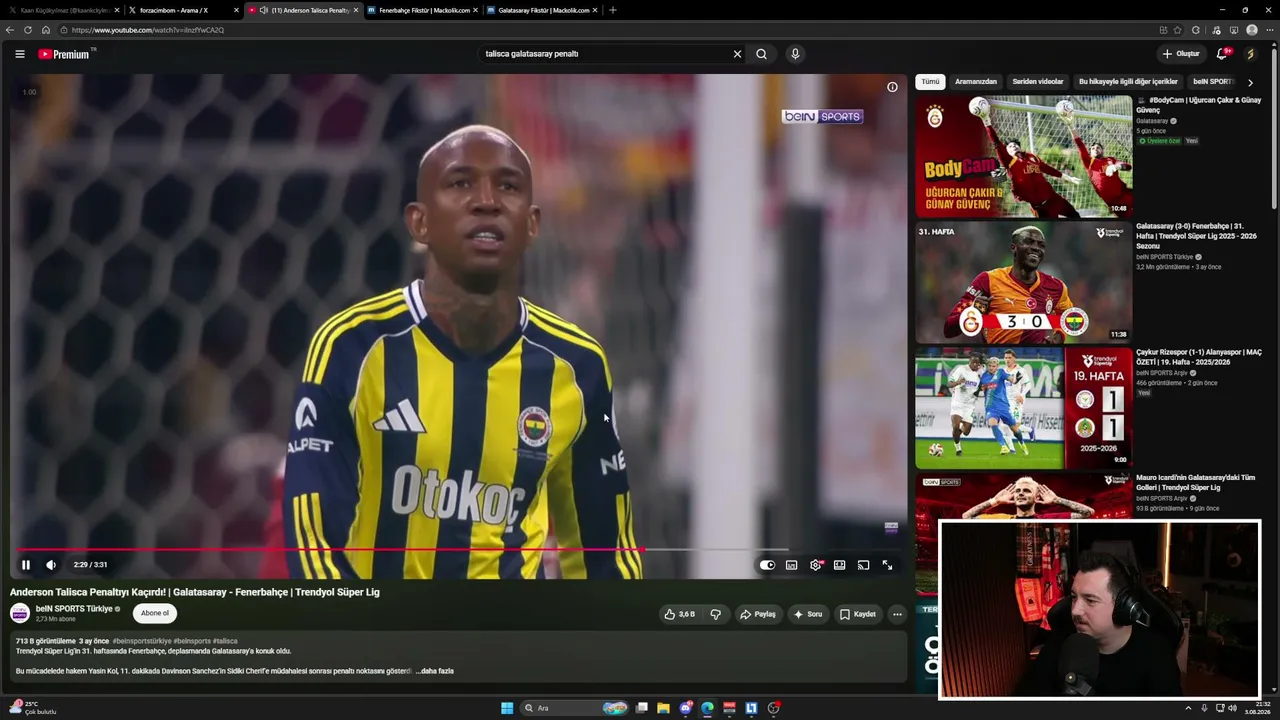1280x720 pixels.
Task: Open weather widget on taskbar
Action: (x=32, y=708)
